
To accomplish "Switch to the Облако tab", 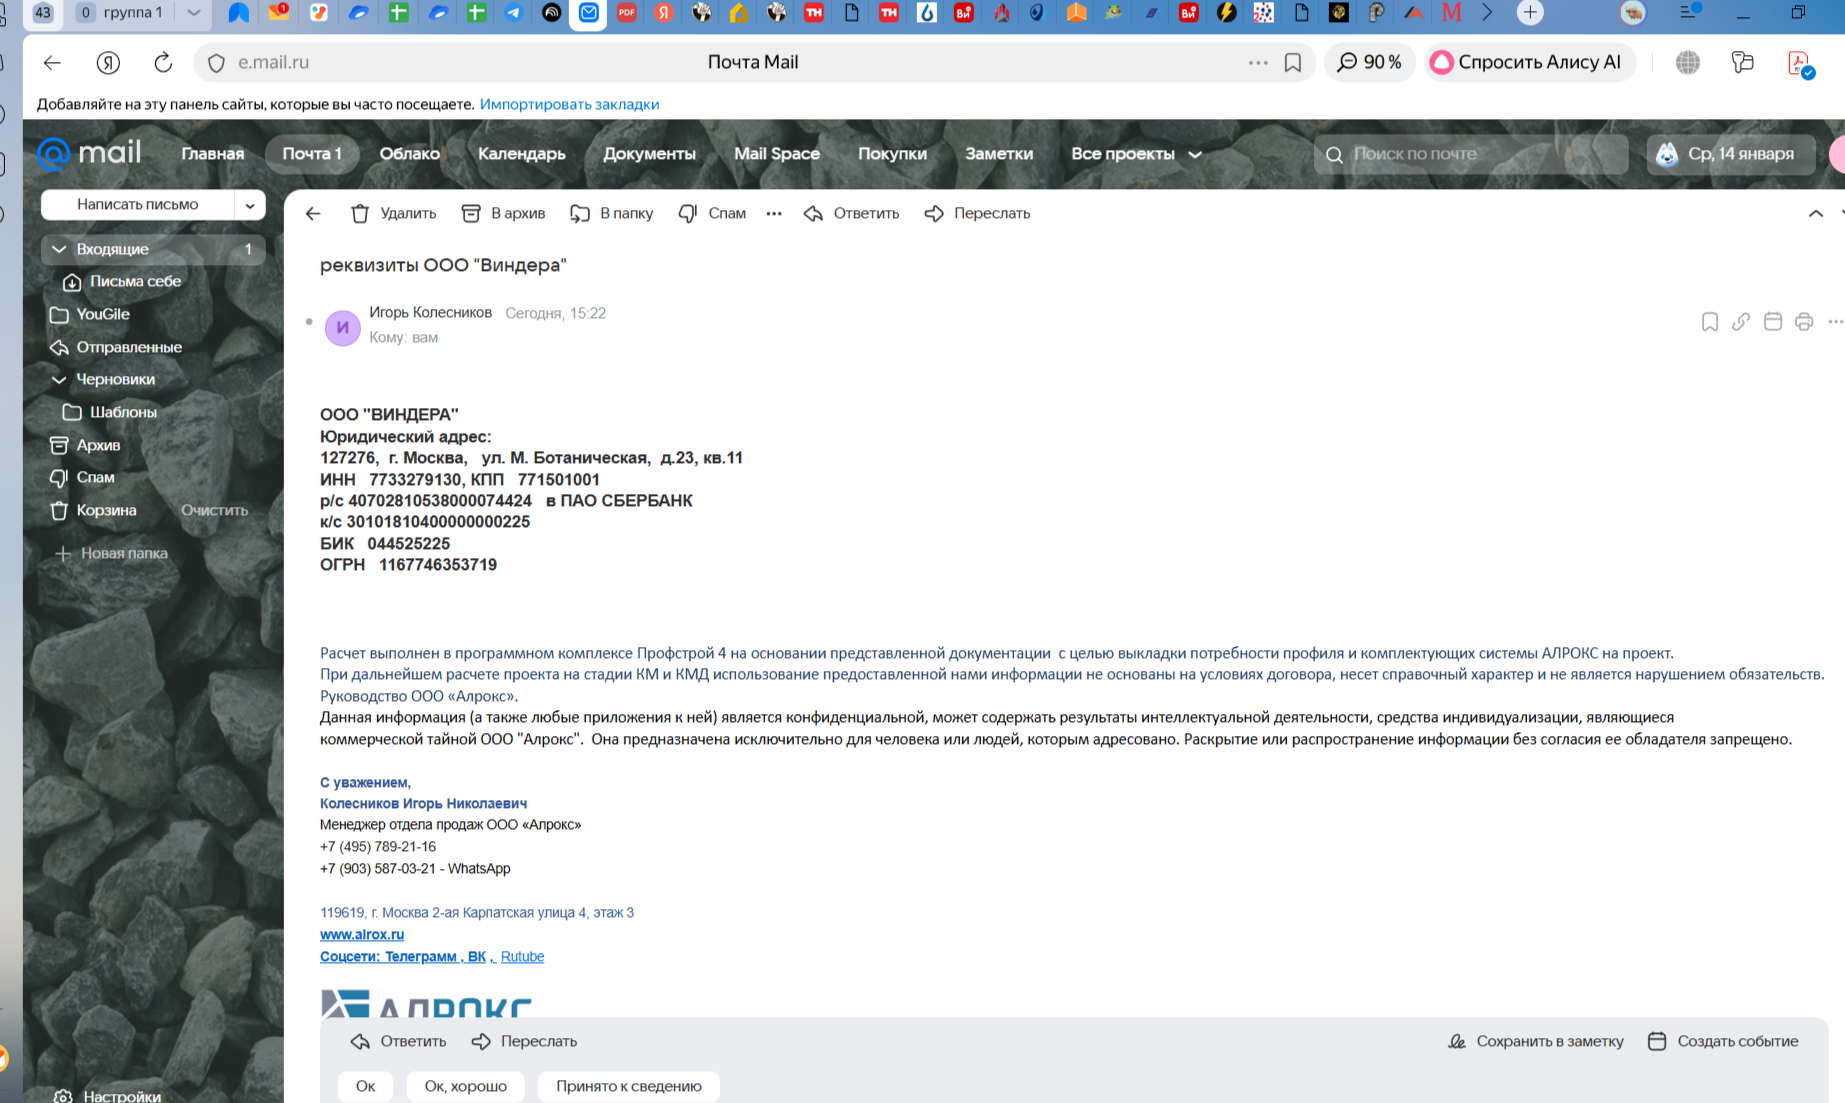I will [x=409, y=153].
